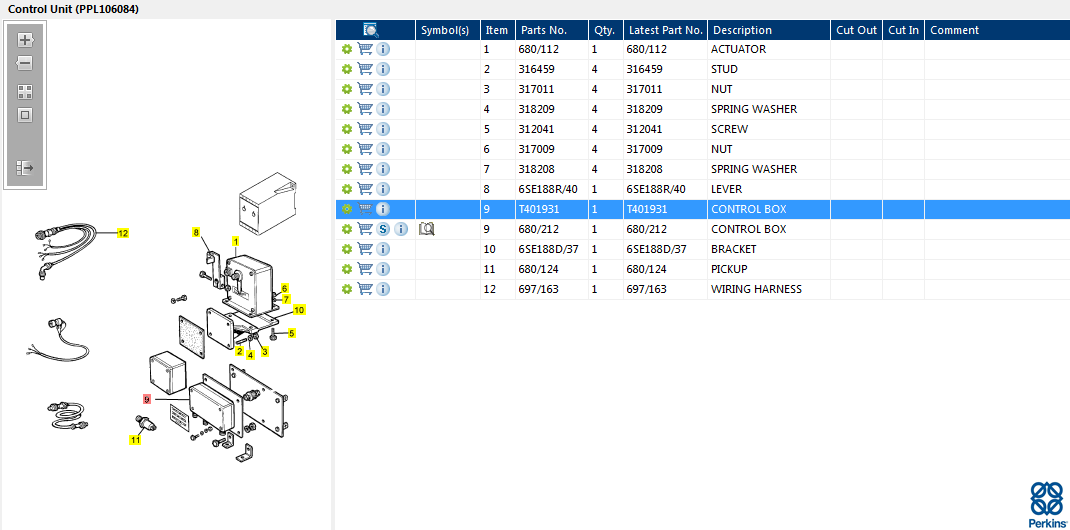This screenshot has height=530, width=1070.
Task: Open info for WIRING HARNESS row
Action: (x=383, y=289)
